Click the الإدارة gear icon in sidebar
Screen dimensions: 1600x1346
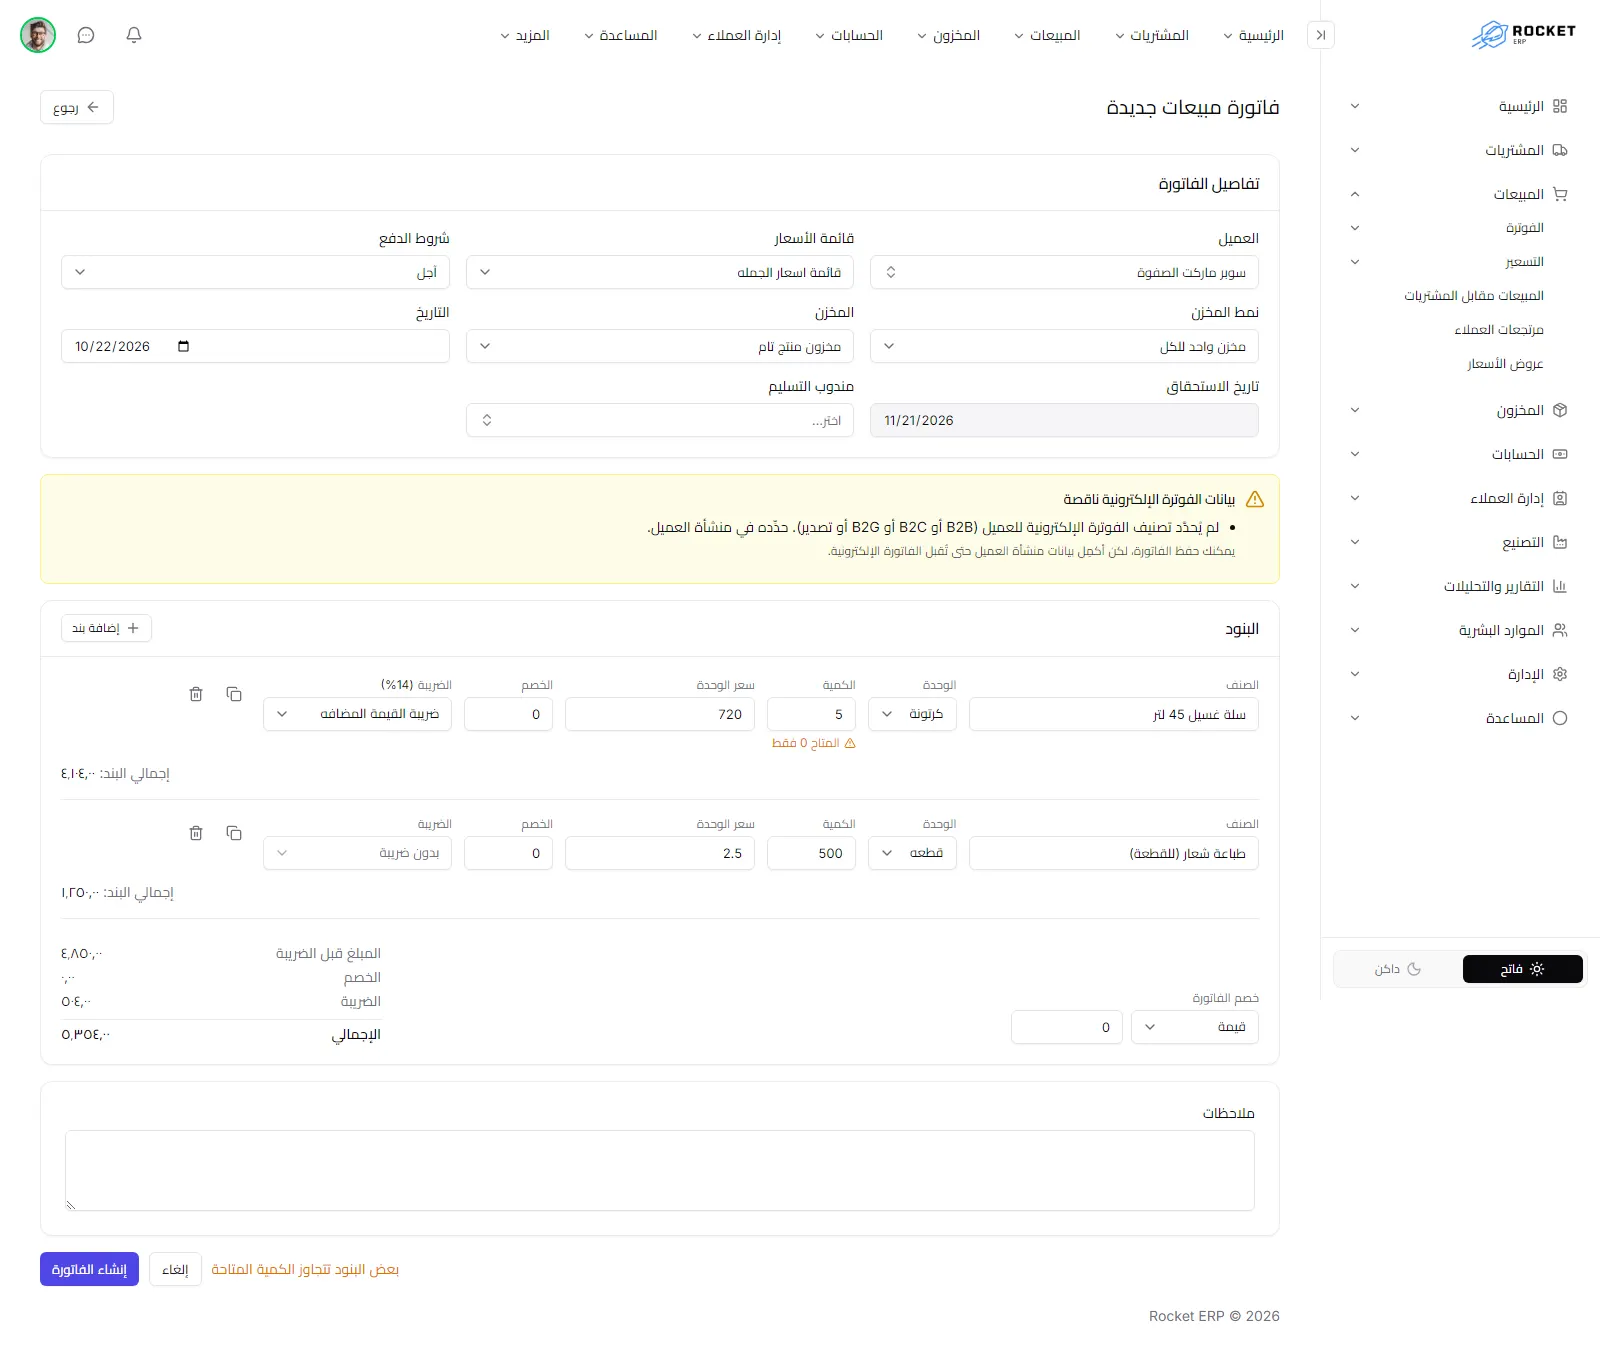1560,674
